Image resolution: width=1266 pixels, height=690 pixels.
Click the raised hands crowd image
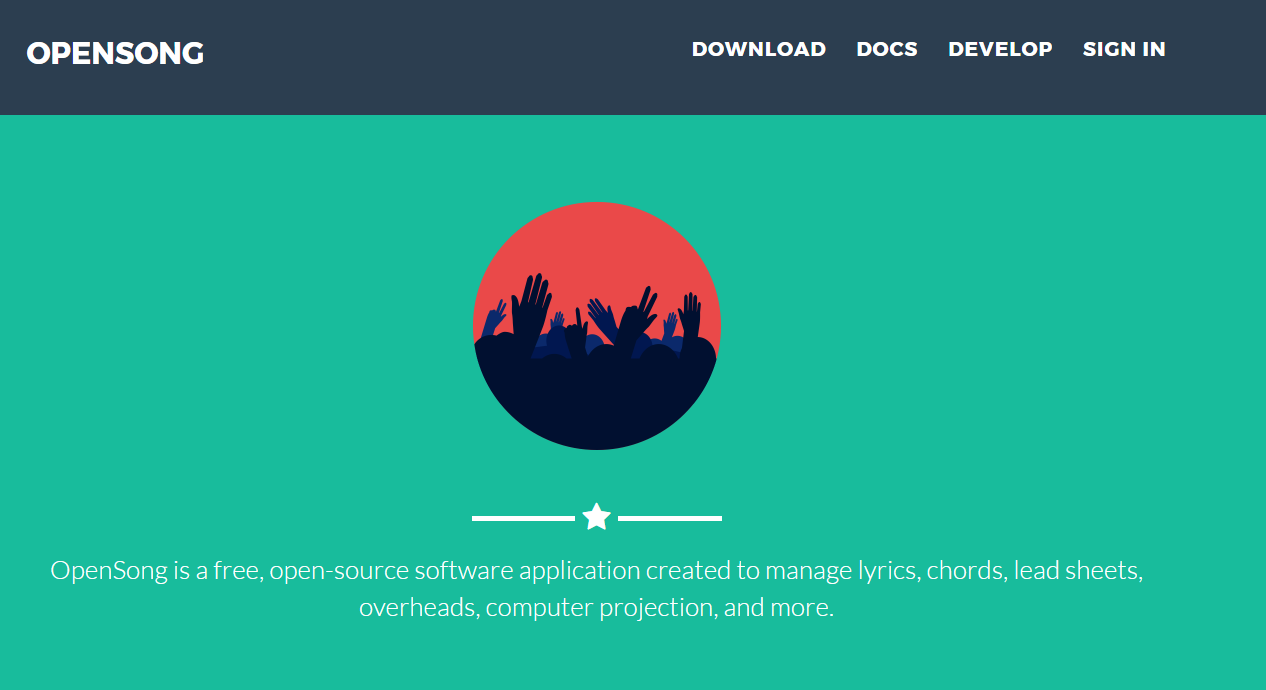[x=597, y=326]
